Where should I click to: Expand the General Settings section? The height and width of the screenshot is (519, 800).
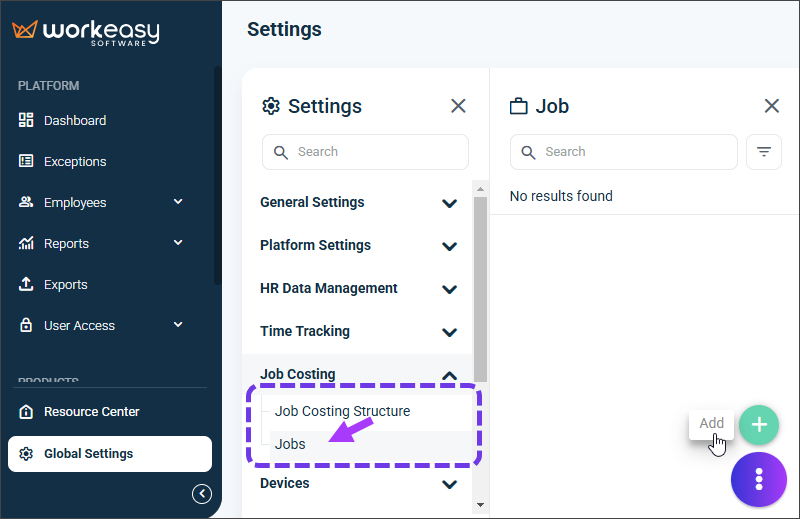pyautogui.click(x=358, y=202)
